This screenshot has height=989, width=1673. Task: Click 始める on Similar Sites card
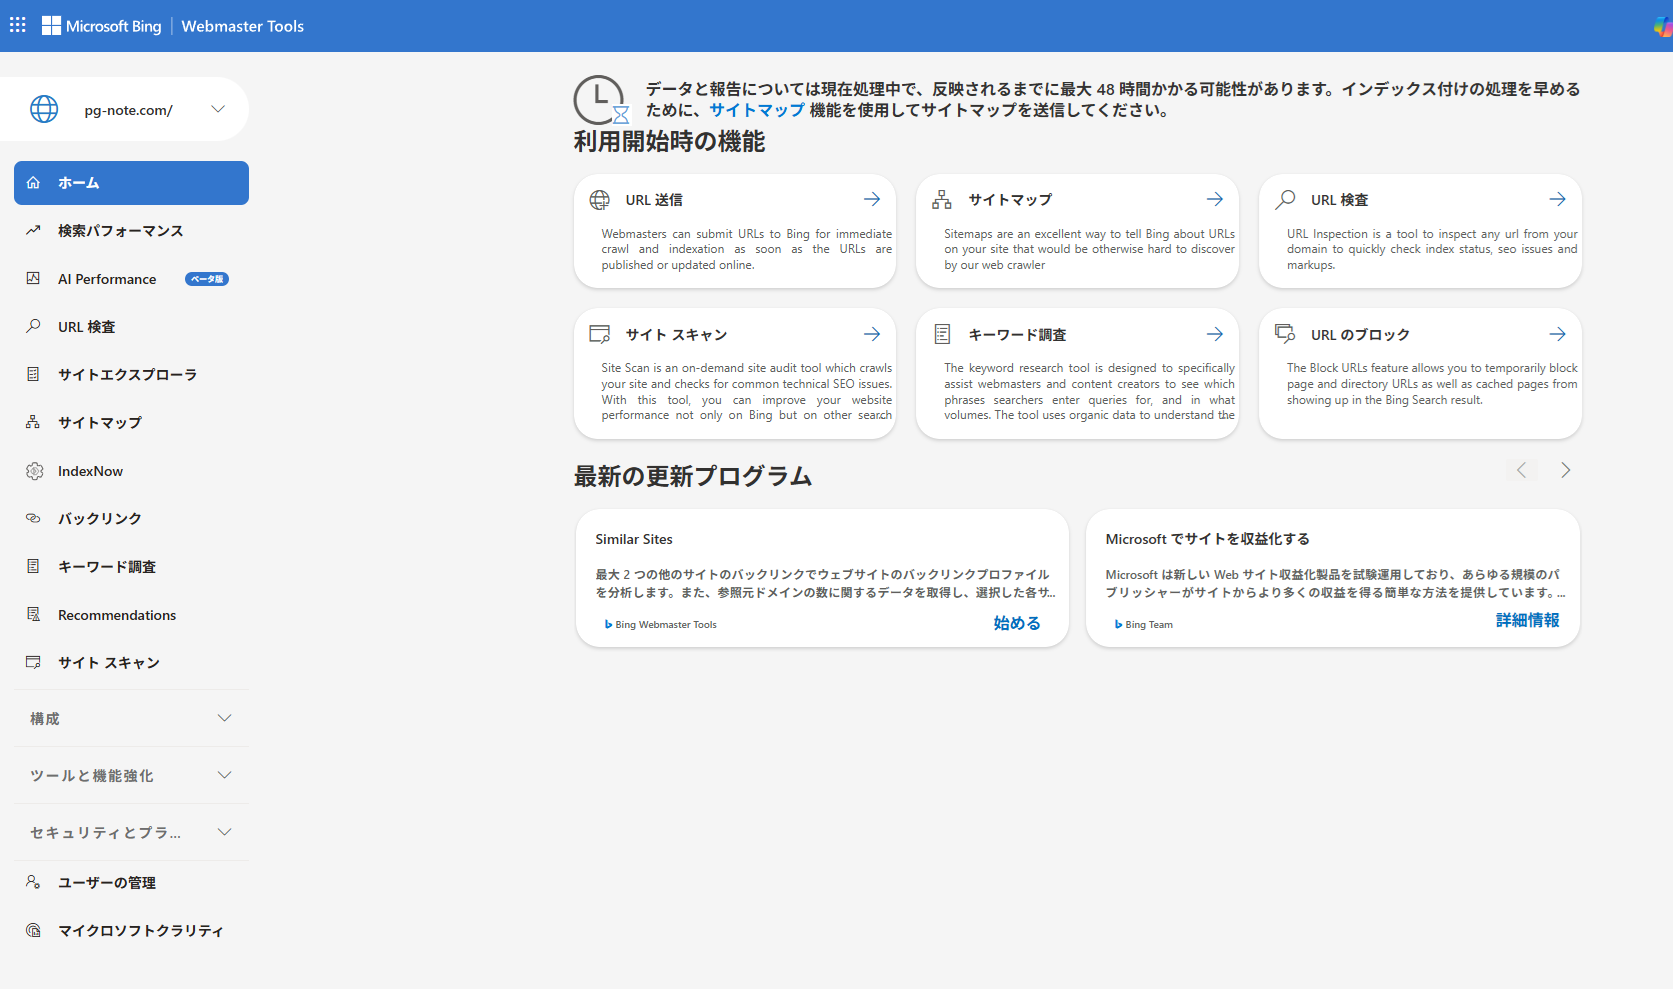tap(1017, 623)
